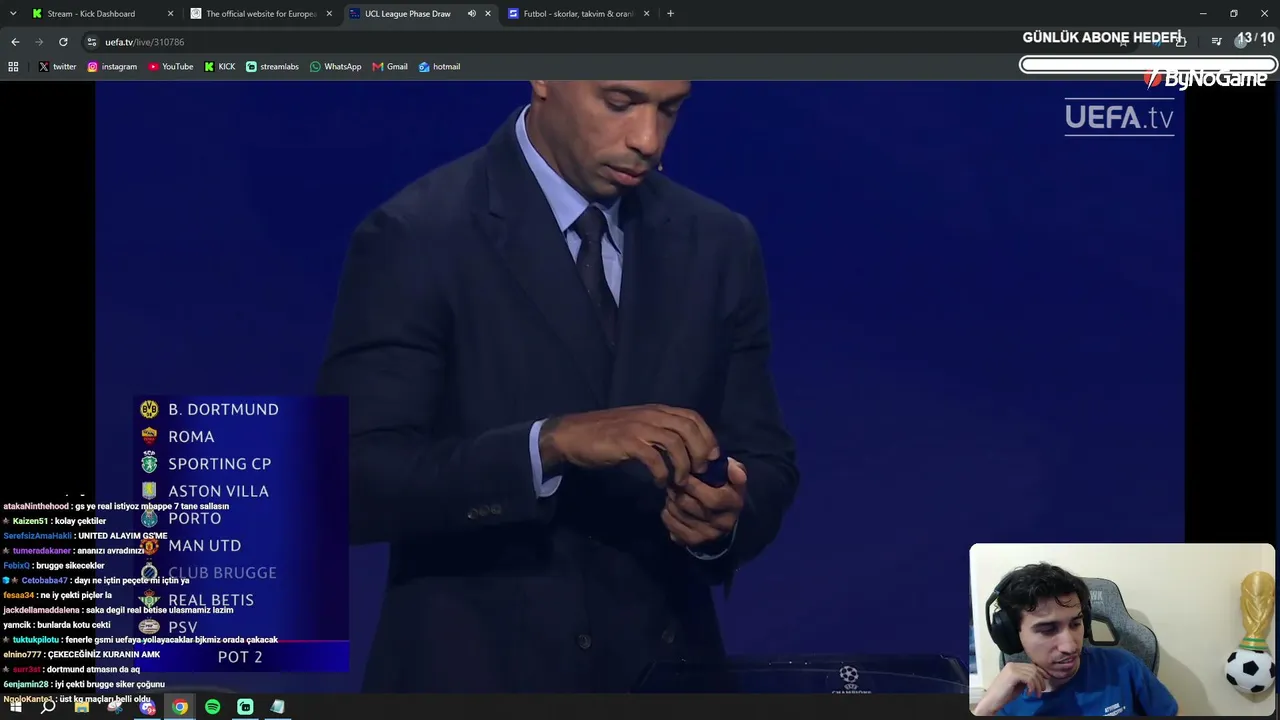Go back using the browser back arrow
The height and width of the screenshot is (720, 1280).
[x=15, y=42]
